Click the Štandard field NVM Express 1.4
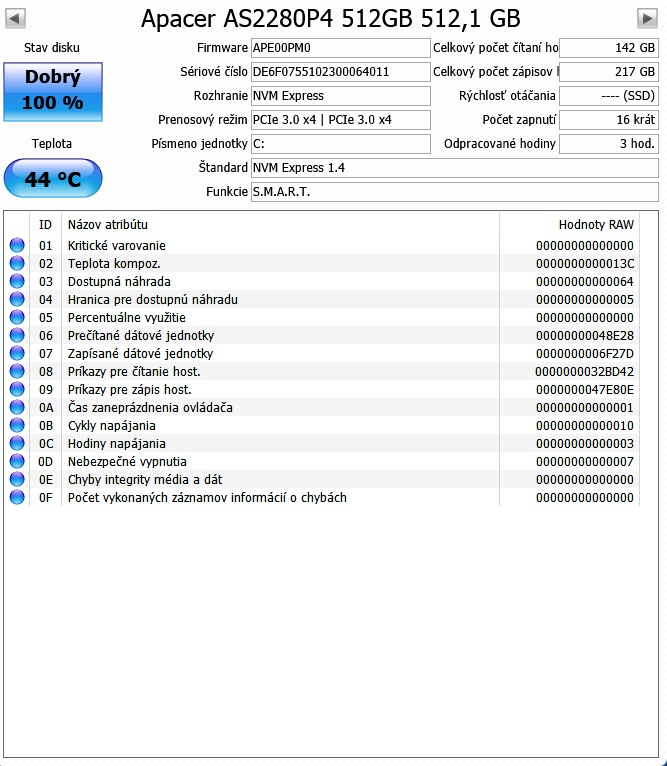 tap(454, 168)
